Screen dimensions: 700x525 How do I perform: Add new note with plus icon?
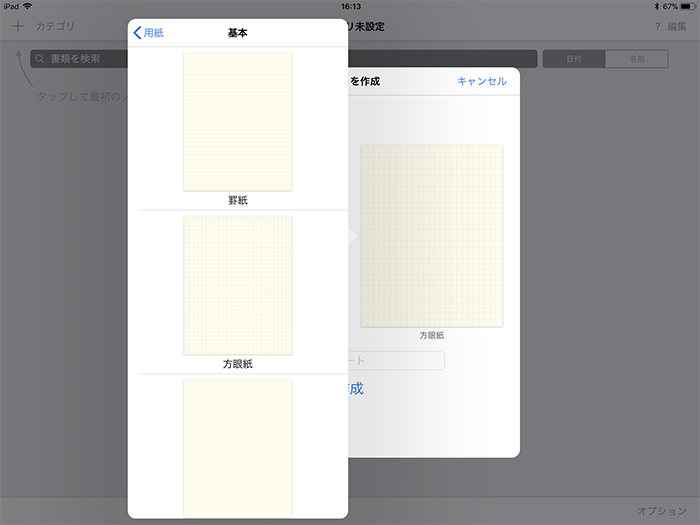[18, 26]
